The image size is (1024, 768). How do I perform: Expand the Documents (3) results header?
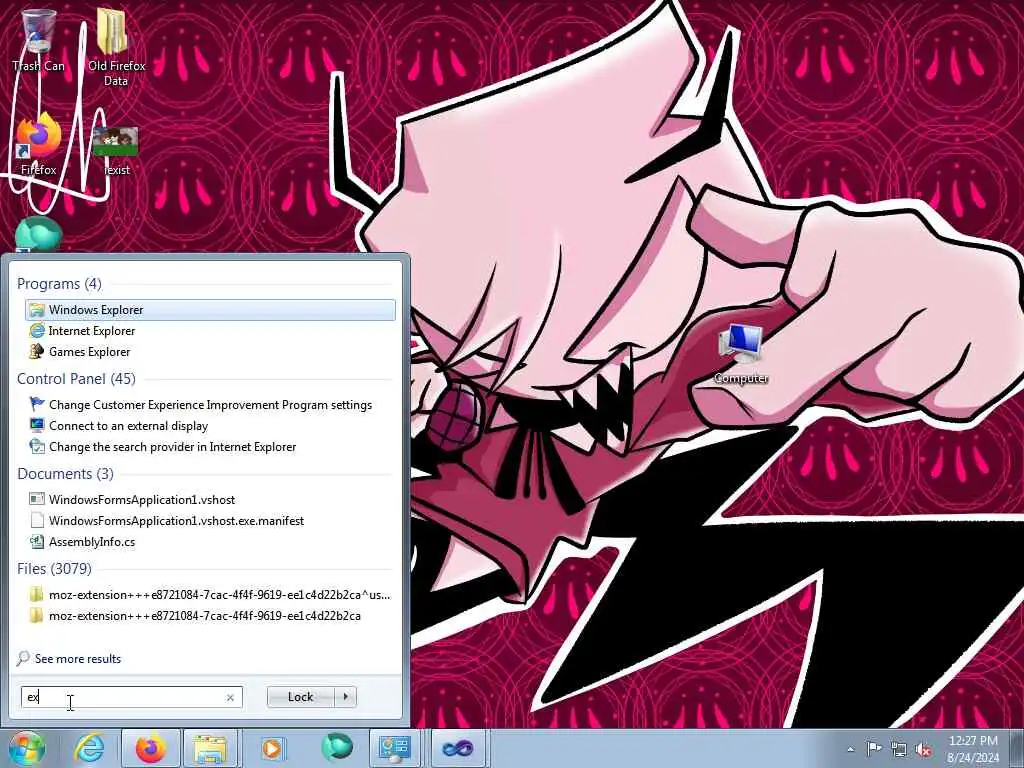65,473
